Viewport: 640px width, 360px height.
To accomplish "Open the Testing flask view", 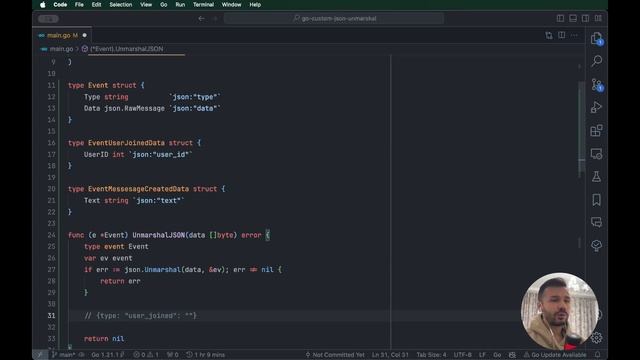I will pyautogui.click(x=596, y=177).
